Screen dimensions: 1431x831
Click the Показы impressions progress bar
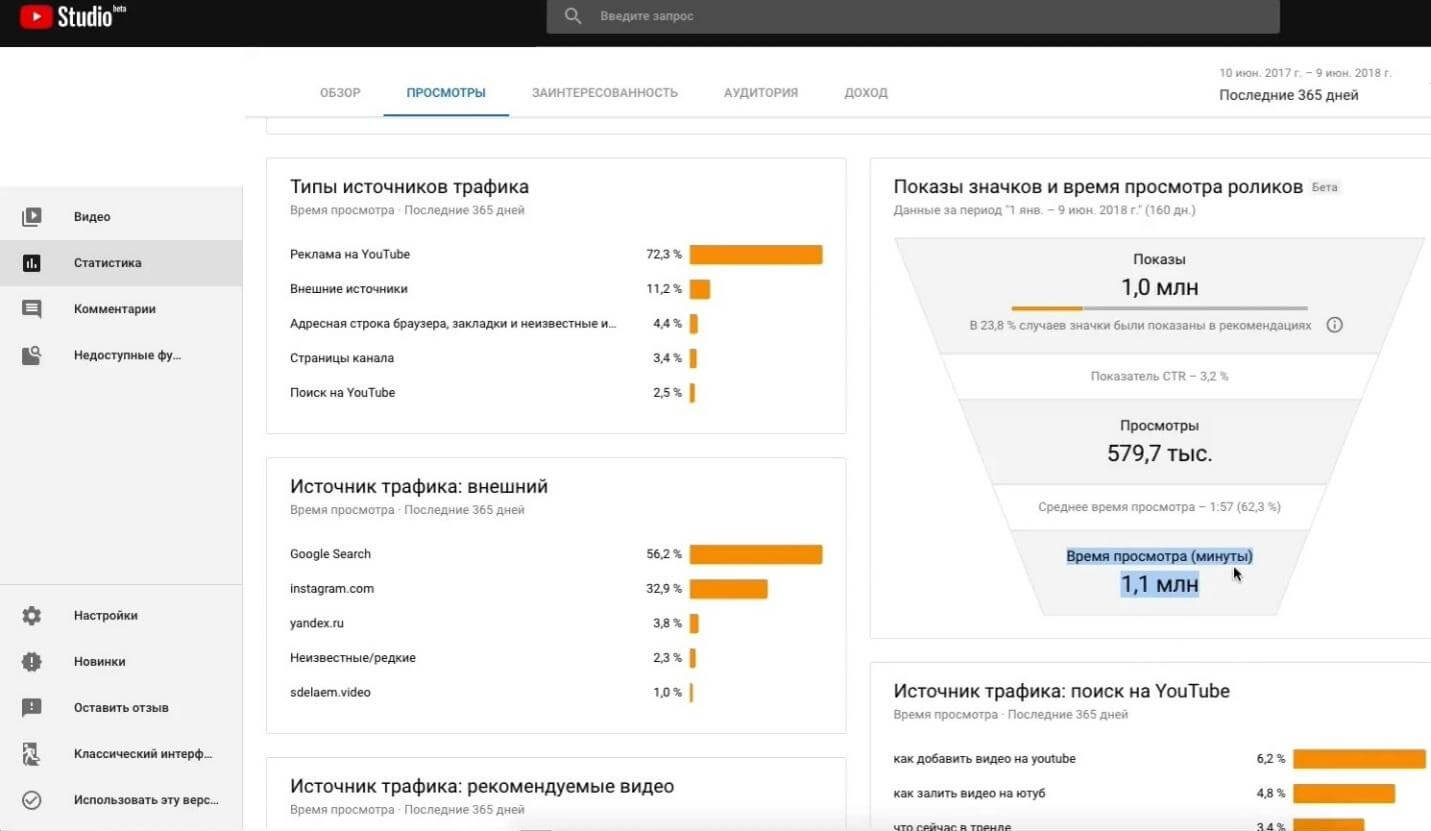[1158, 308]
